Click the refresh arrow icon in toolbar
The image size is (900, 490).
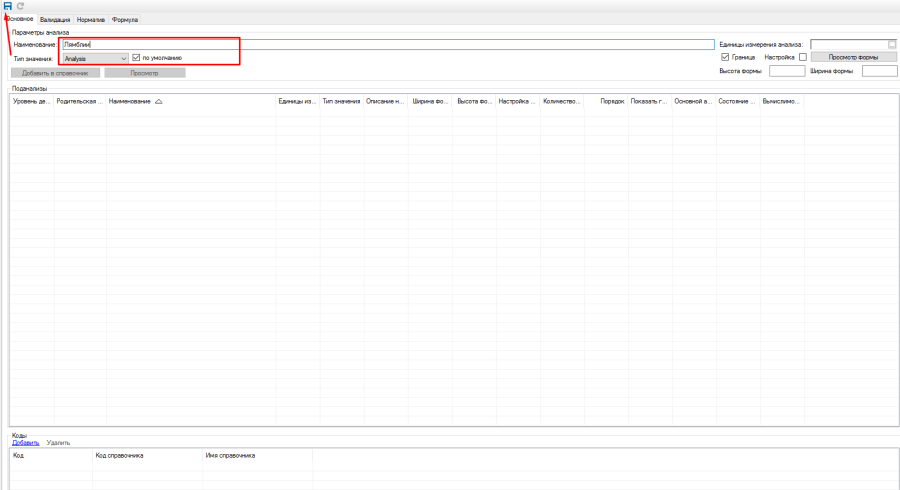[x=20, y=6]
